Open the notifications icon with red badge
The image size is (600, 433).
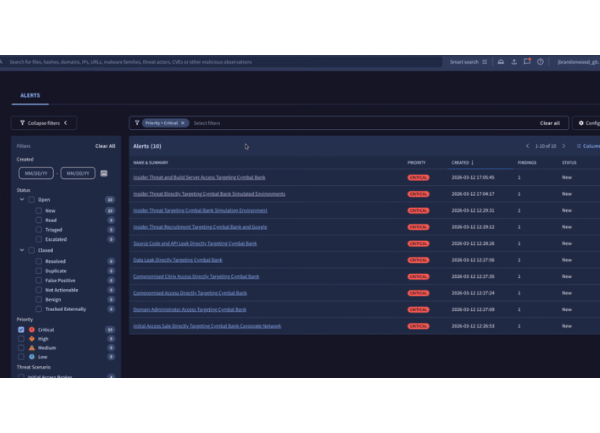[x=527, y=62]
